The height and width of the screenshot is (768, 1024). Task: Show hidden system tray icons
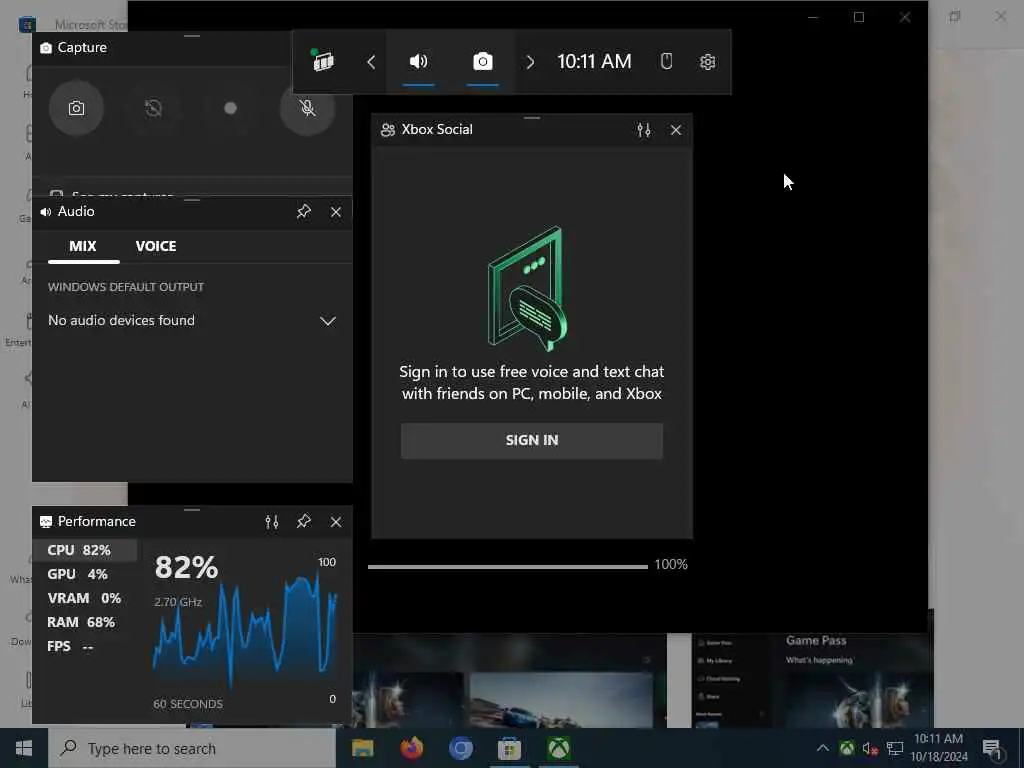click(x=823, y=748)
